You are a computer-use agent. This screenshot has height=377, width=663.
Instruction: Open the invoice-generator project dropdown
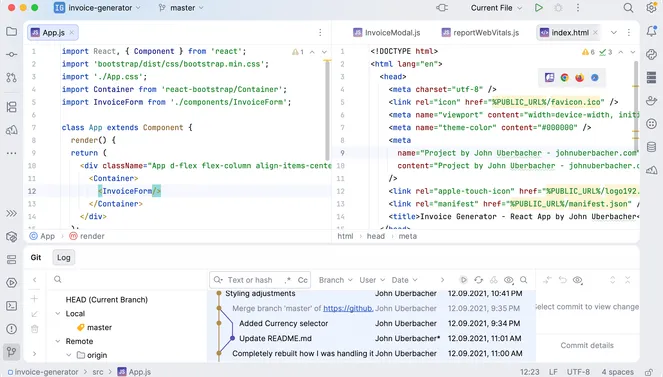pos(97,8)
